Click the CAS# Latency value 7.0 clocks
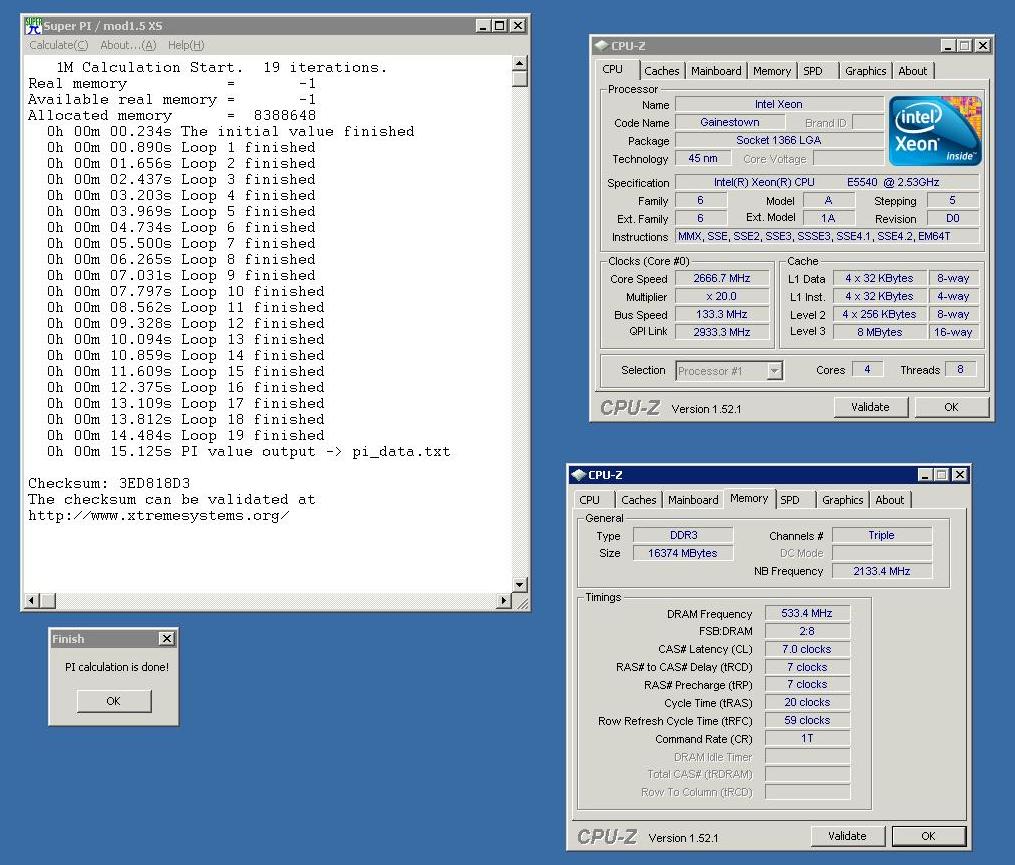This screenshot has width=1015, height=865. pos(807,649)
